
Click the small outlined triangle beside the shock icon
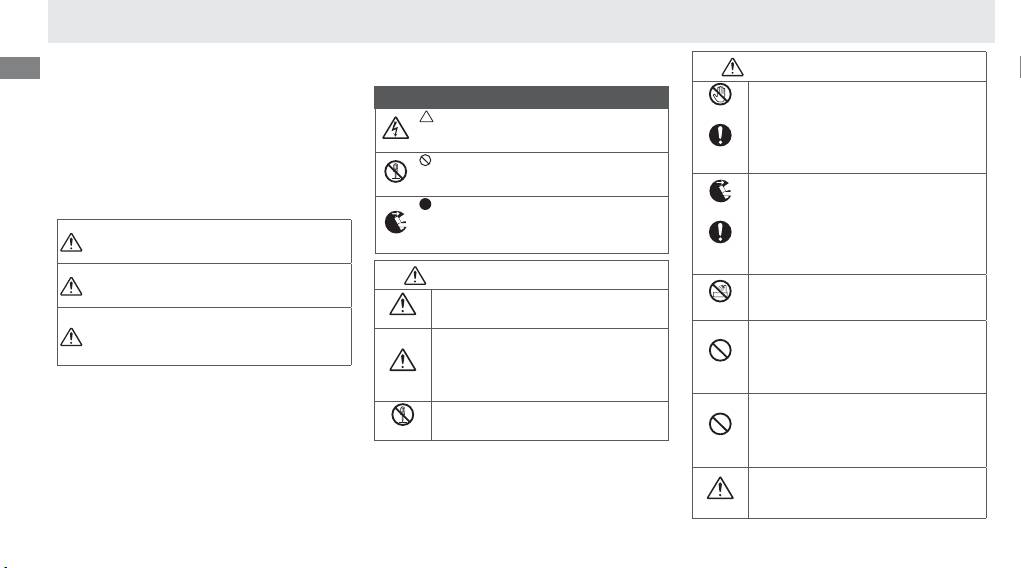pos(425,117)
